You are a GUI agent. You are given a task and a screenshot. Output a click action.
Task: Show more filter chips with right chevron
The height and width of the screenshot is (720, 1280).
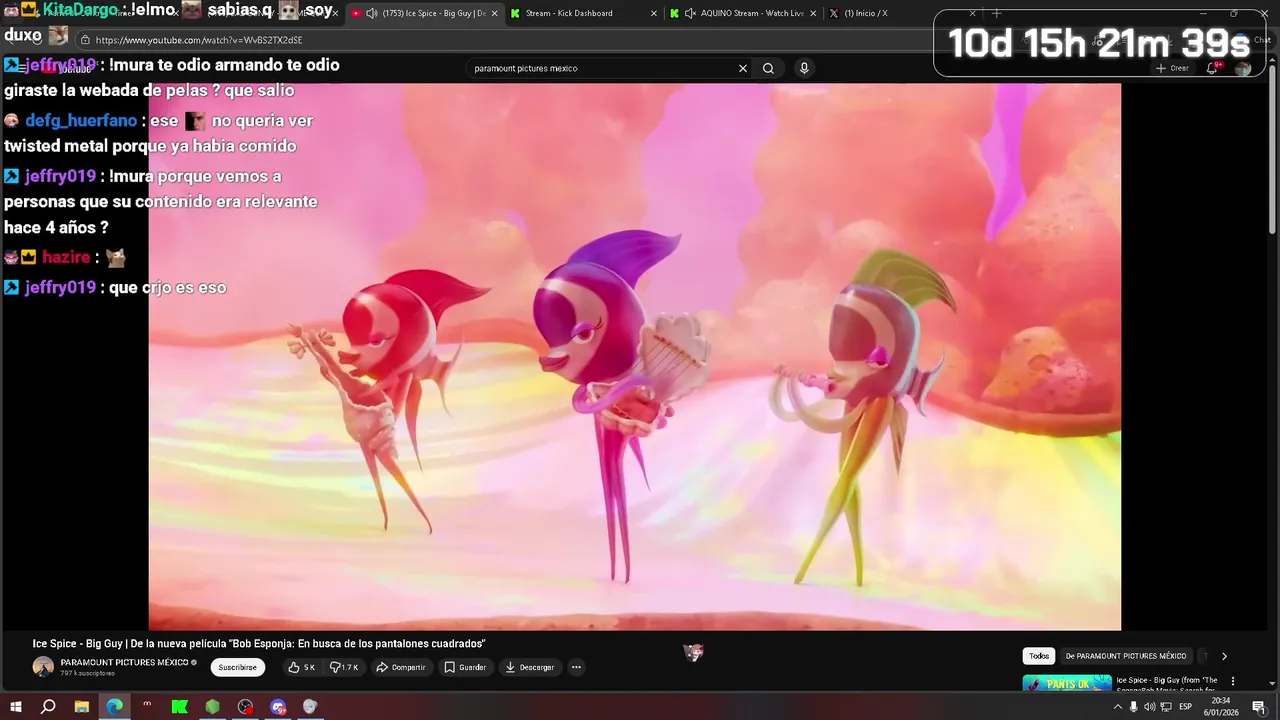tap(1224, 656)
